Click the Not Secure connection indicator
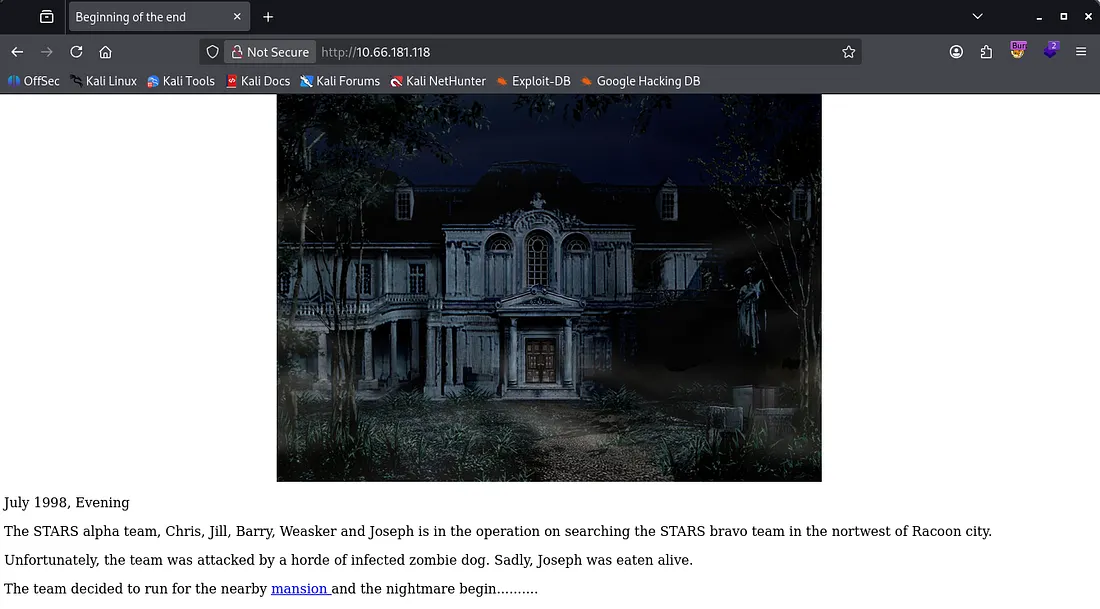1100x609 pixels. click(270, 52)
